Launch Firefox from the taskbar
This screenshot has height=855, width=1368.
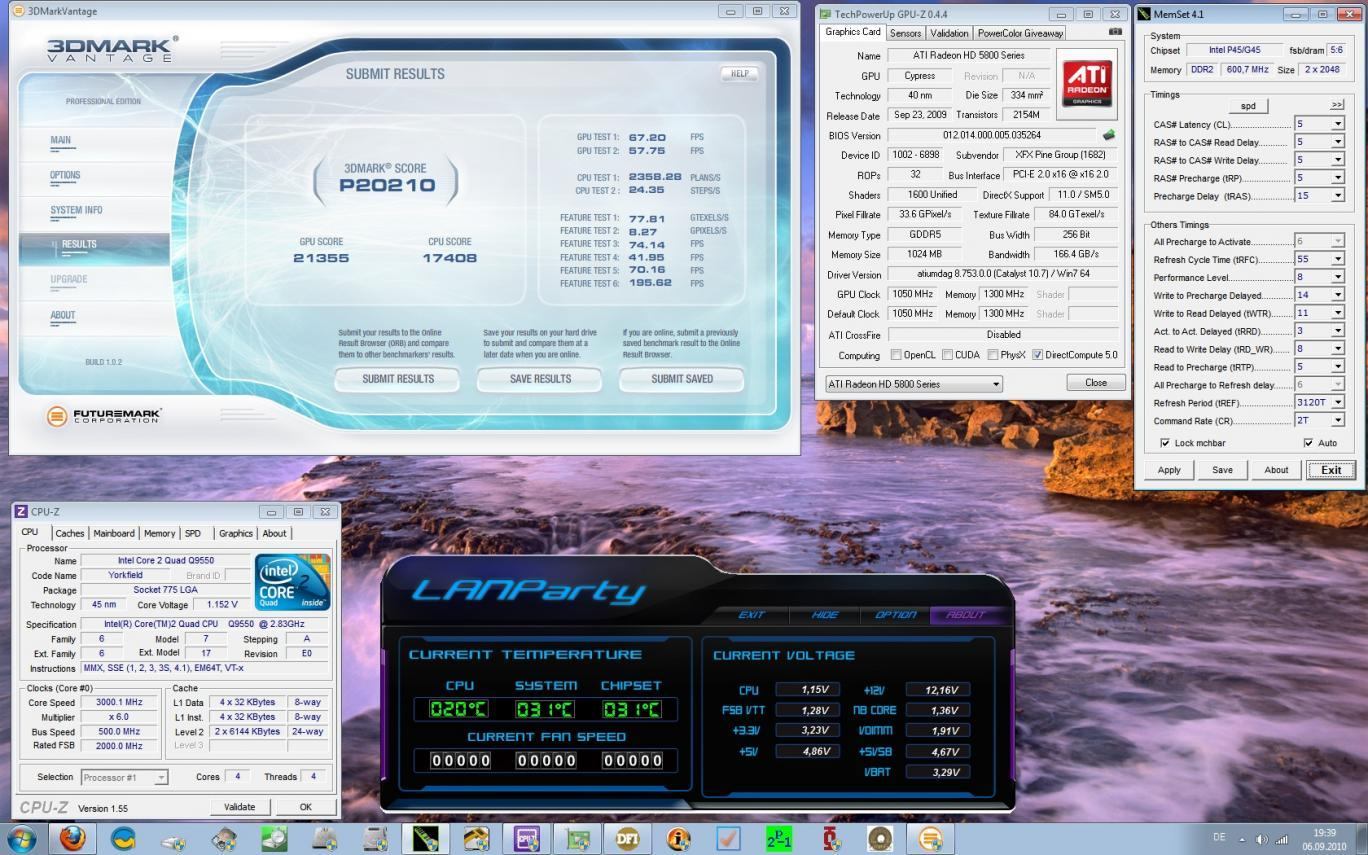tap(72, 838)
